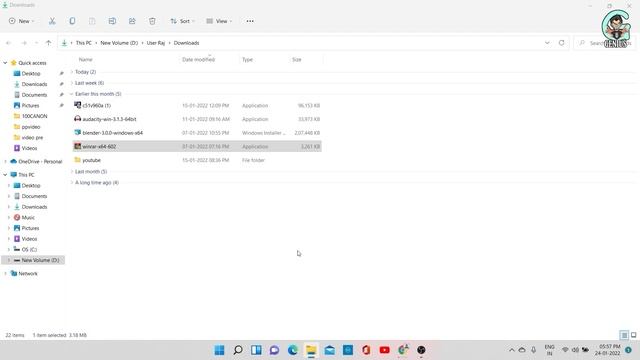Select the blender-3.0.0-windows-x64 installer
640x360 pixels.
click(x=197, y=133)
